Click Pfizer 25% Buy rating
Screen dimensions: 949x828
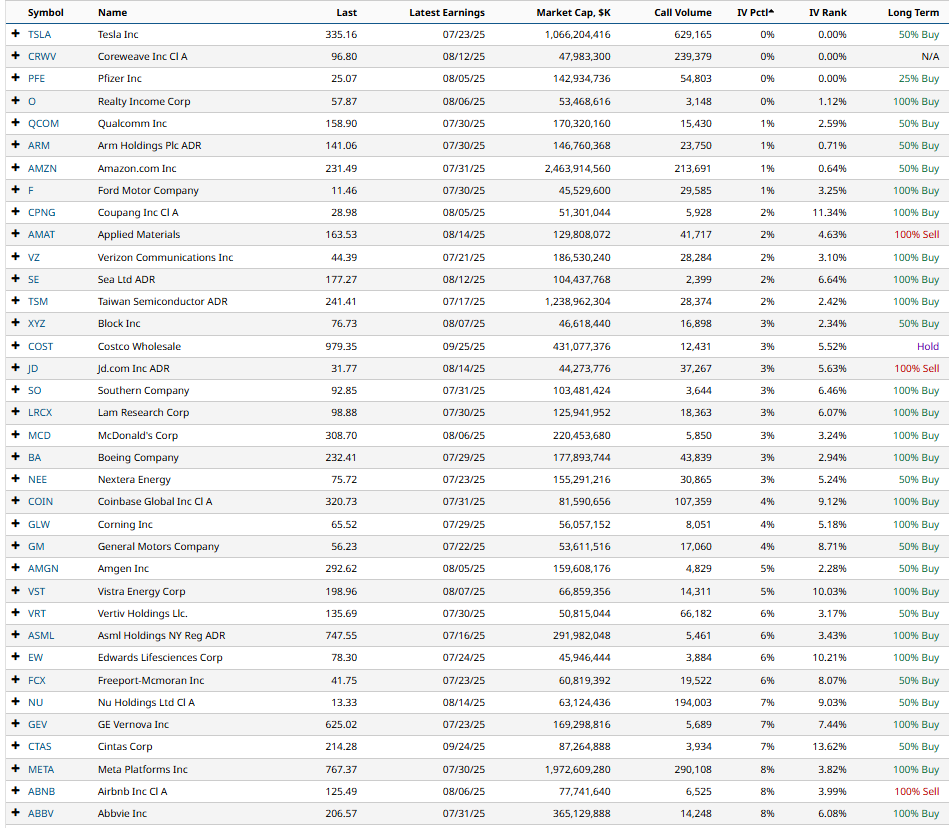click(x=919, y=79)
